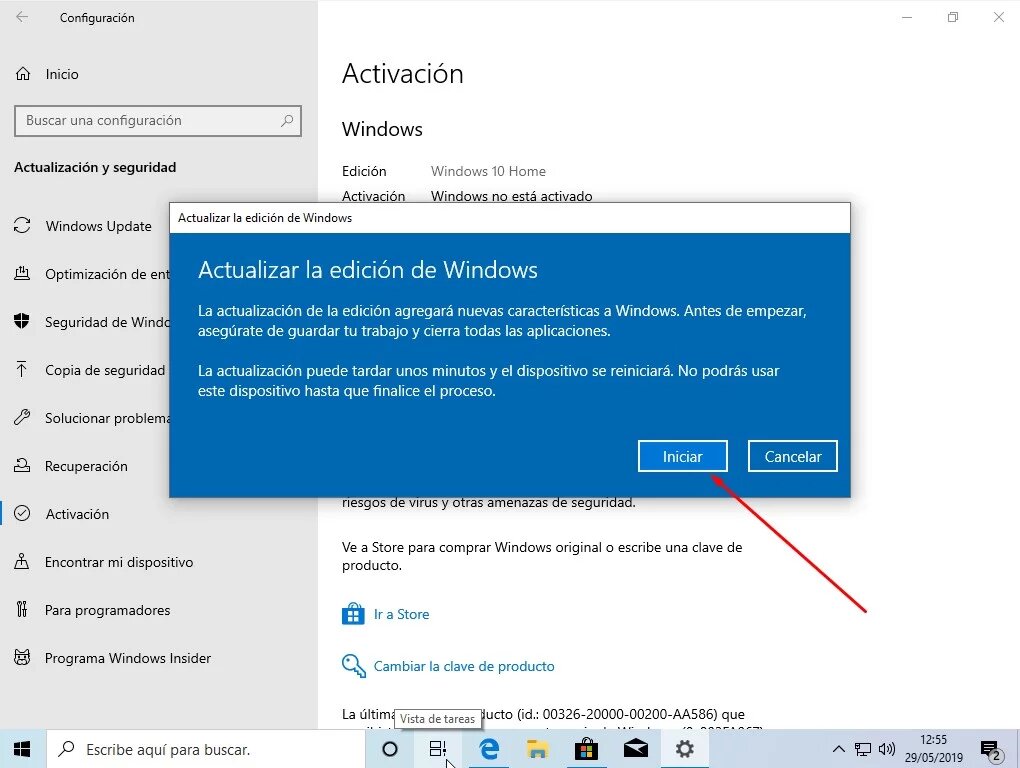The image size is (1020, 768).
Task: Click the magnifier icon in settings search
Action: pyautogui.click(x=286, y=120)
